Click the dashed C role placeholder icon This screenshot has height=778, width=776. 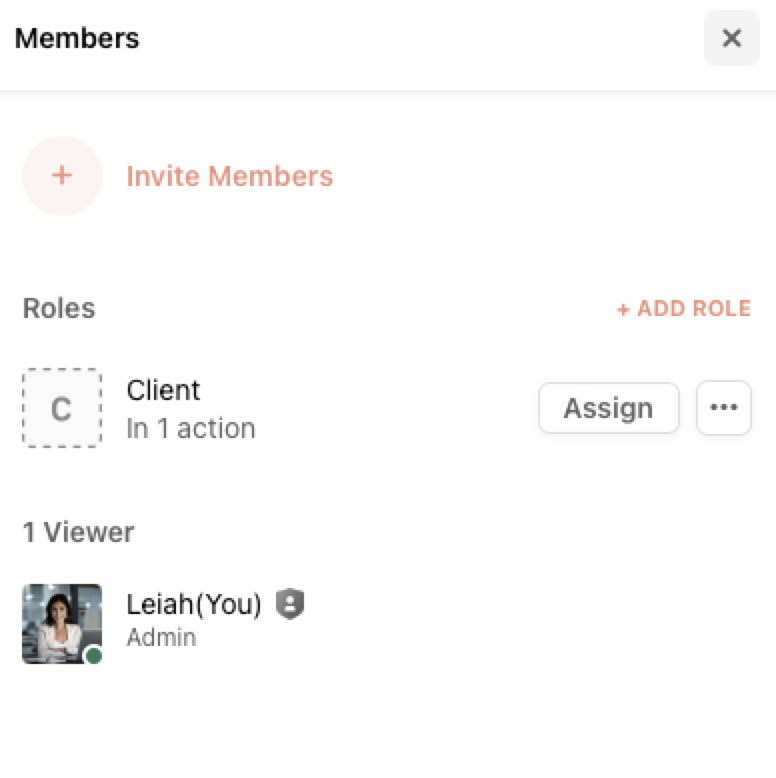[62, 408]
